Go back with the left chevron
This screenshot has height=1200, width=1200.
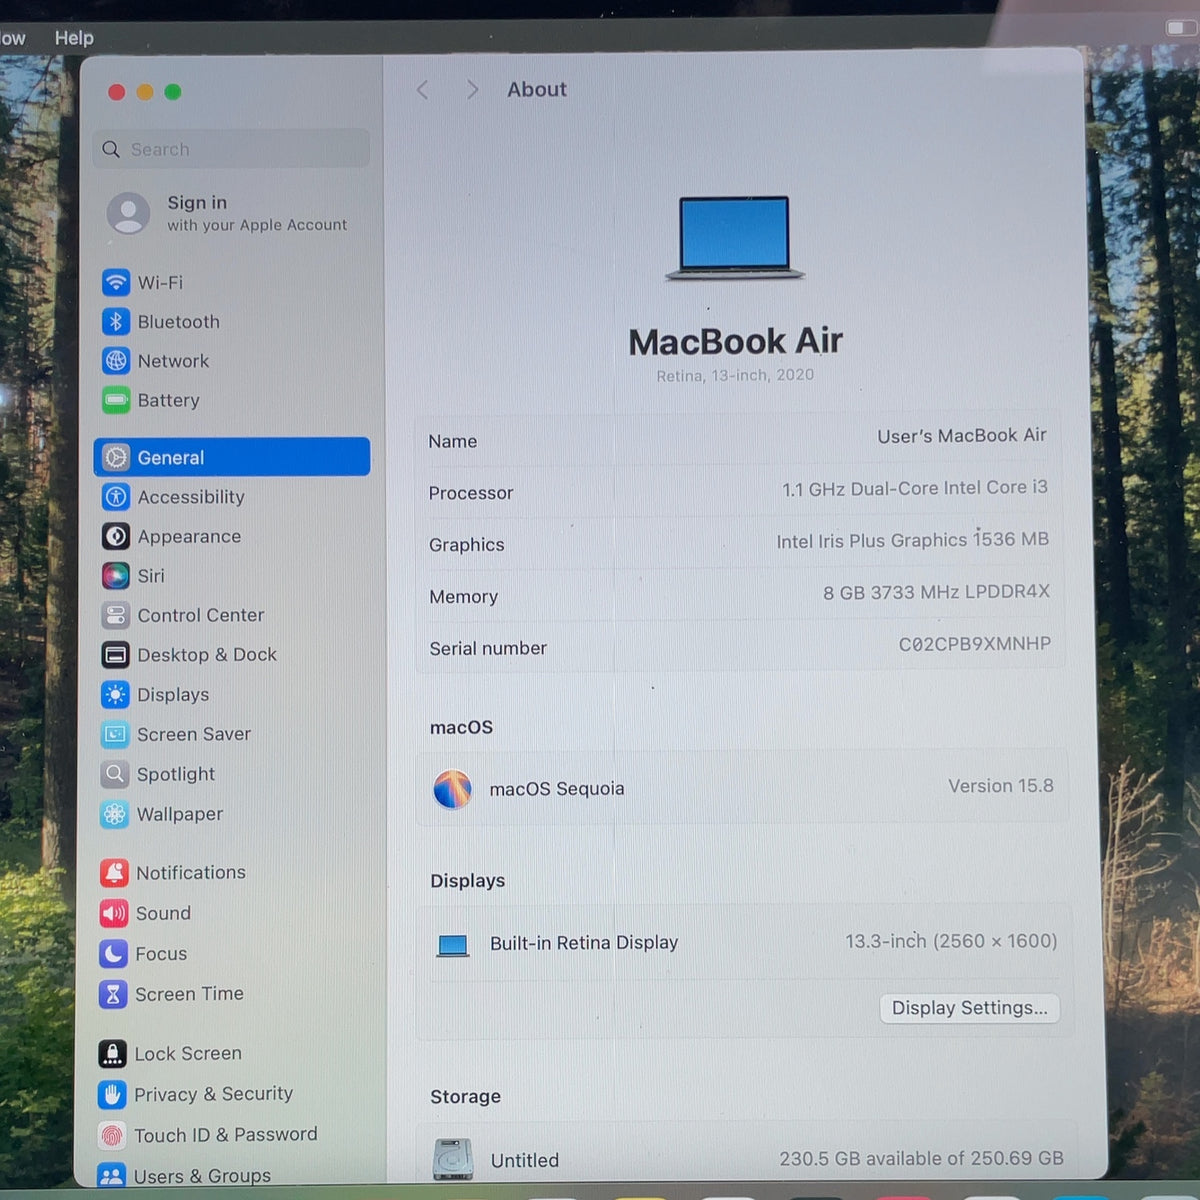(x=422, y=90)
